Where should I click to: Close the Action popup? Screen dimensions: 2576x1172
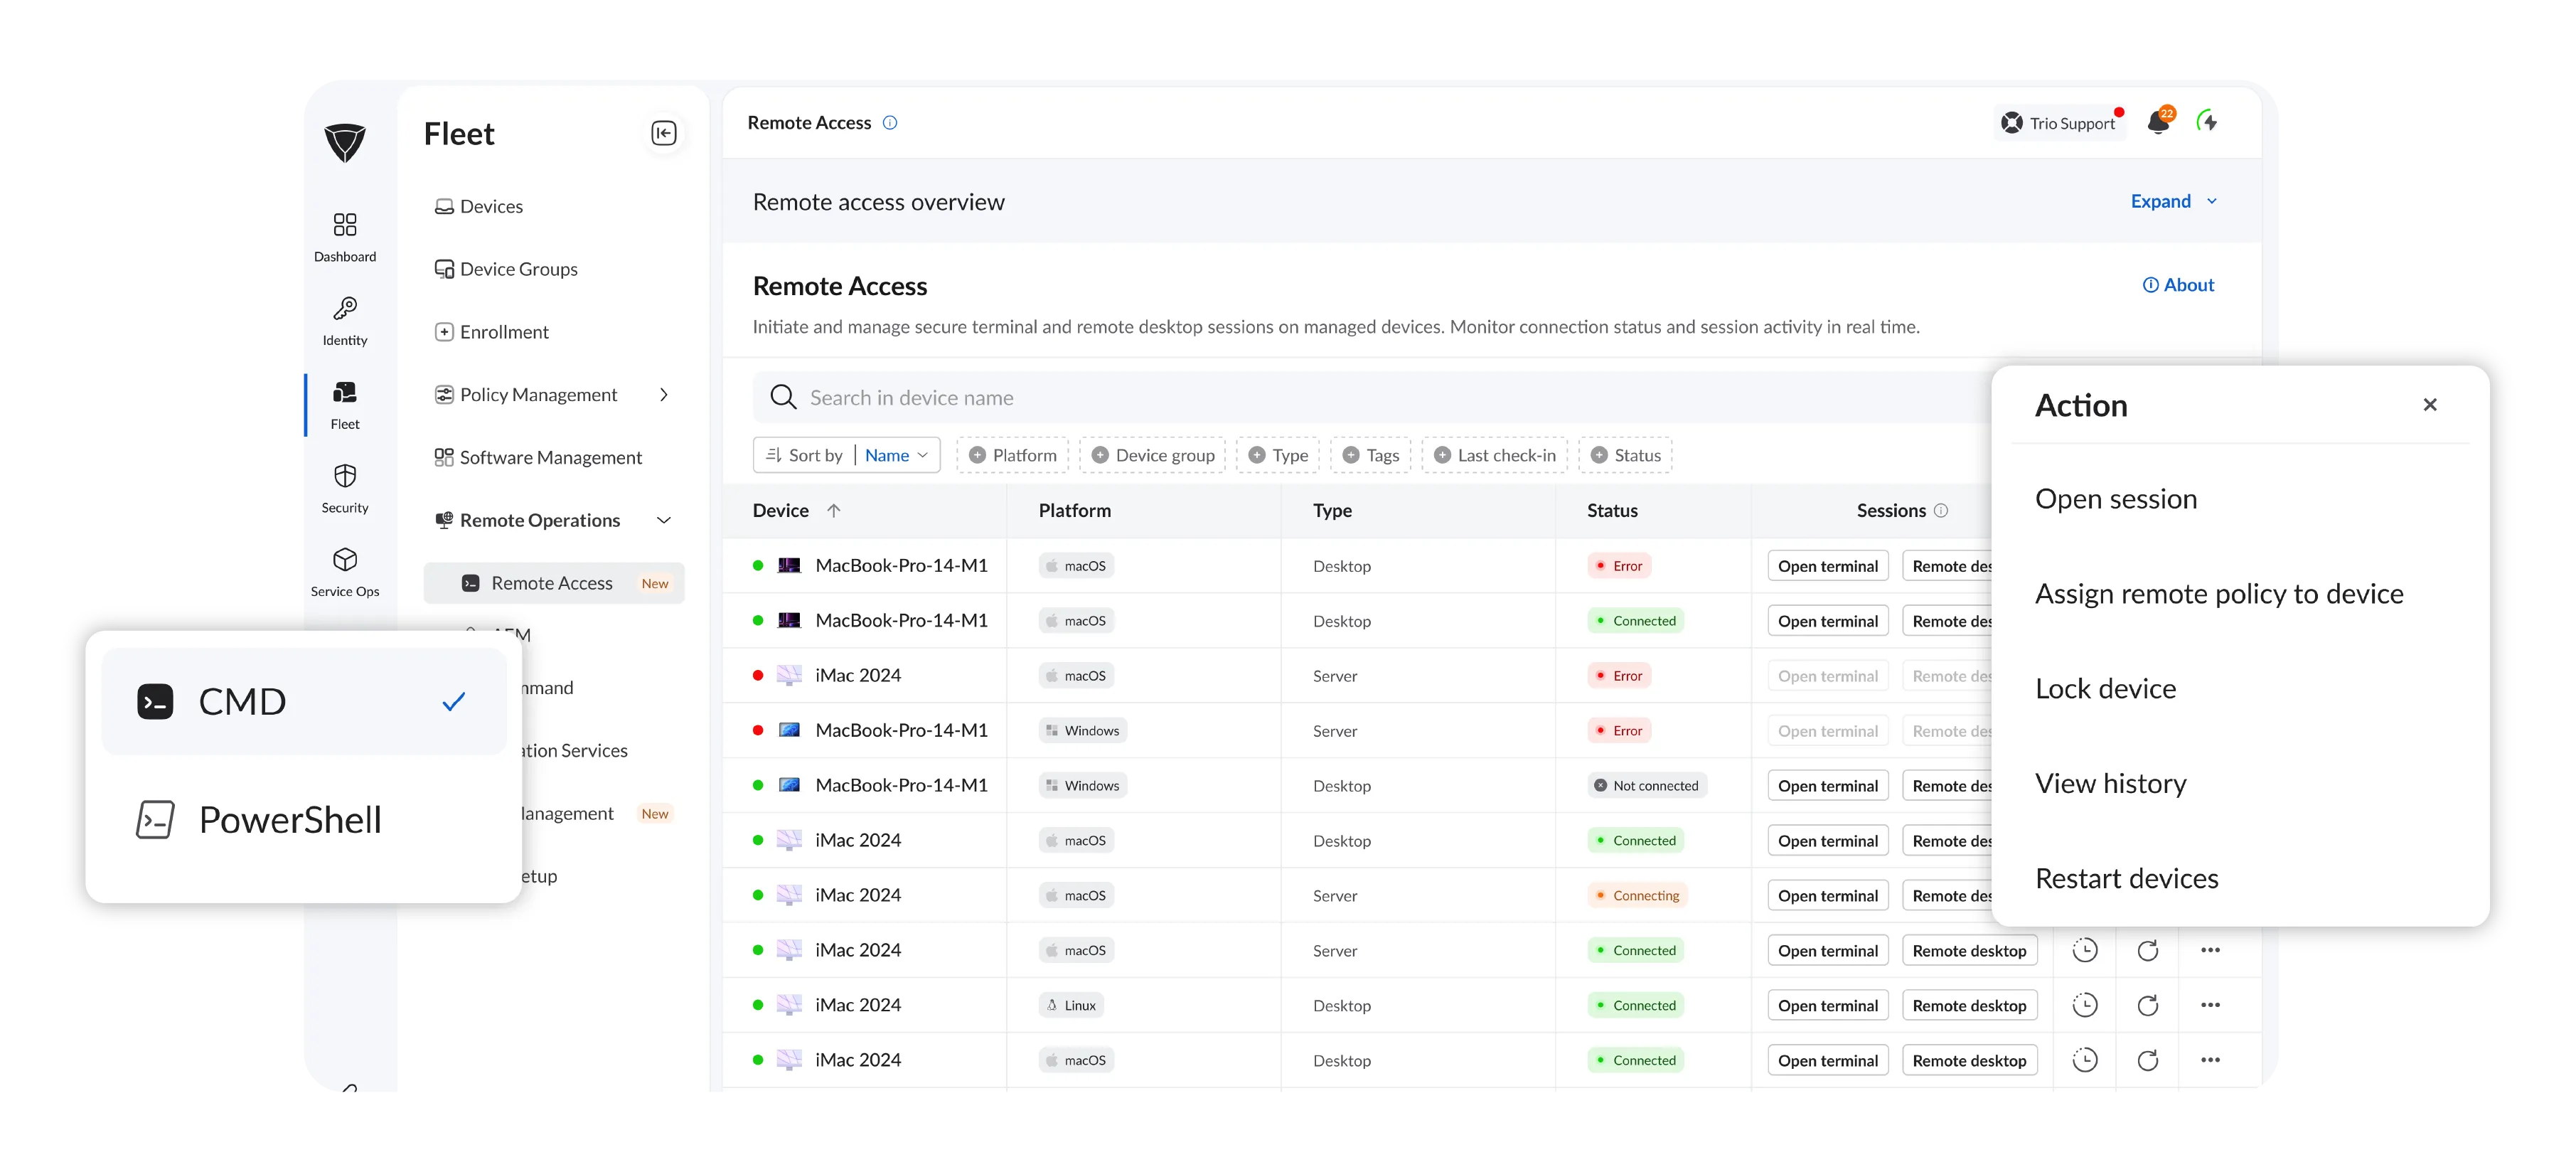pyautogui.click(x=2430, y=404)
